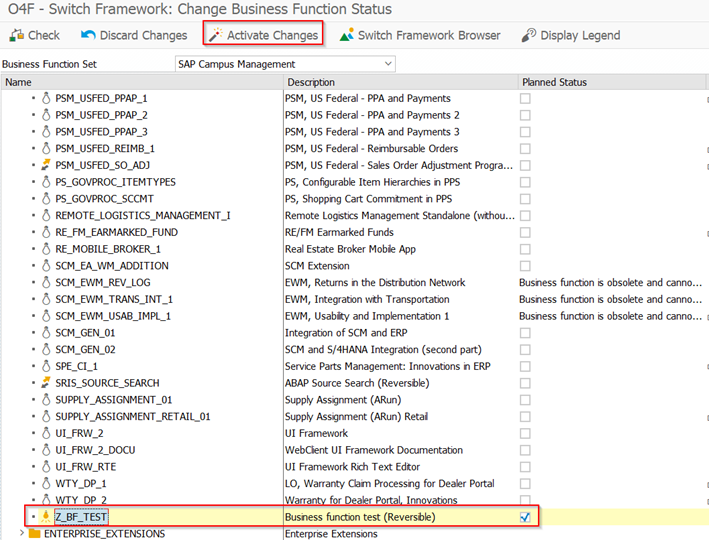Click the Activate Changes wand icon
This screenshot has height=540, width=709.
click(x=215, y=35)
